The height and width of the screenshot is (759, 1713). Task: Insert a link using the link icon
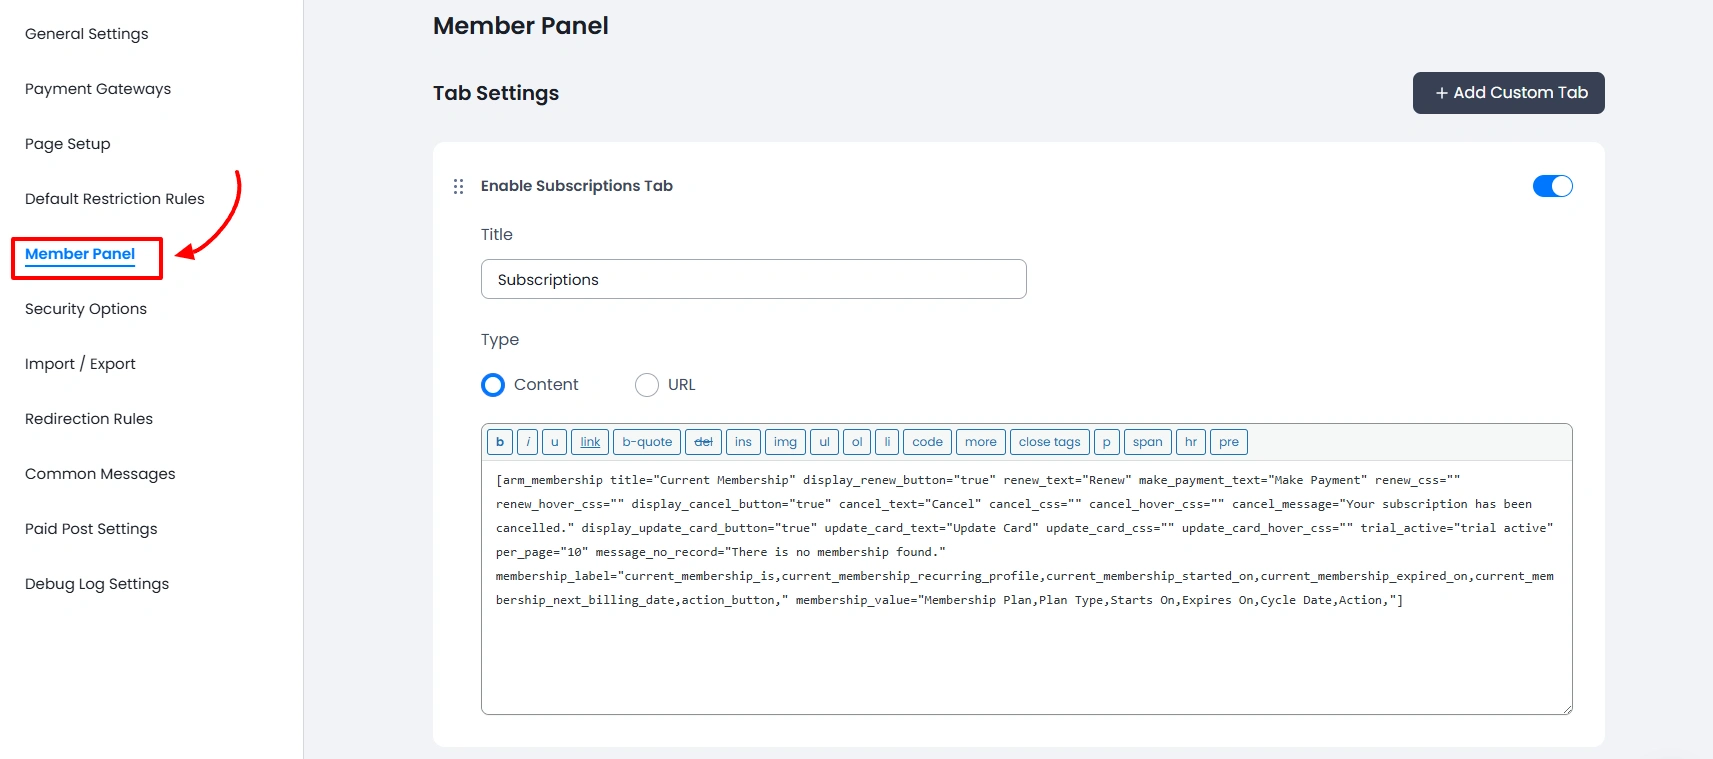(589, 441)
